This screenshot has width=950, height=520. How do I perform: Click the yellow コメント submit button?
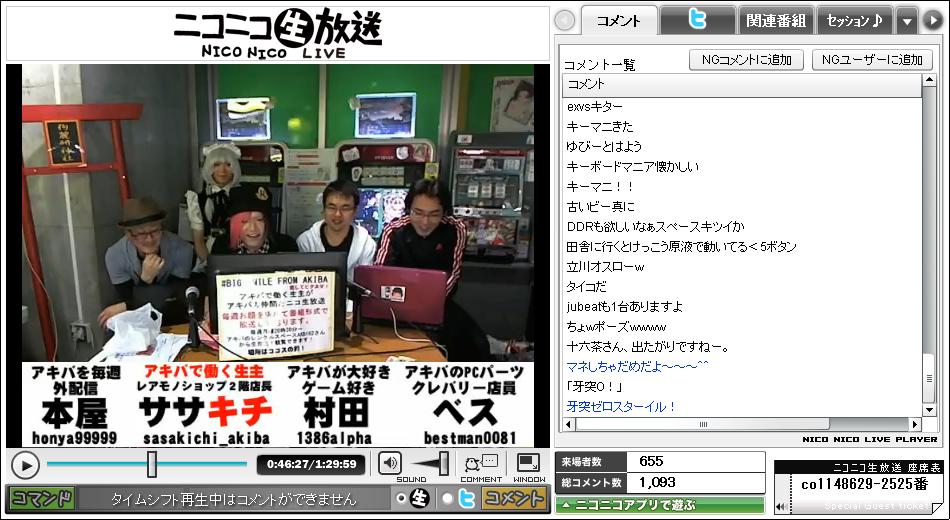[x=513, y=498]
